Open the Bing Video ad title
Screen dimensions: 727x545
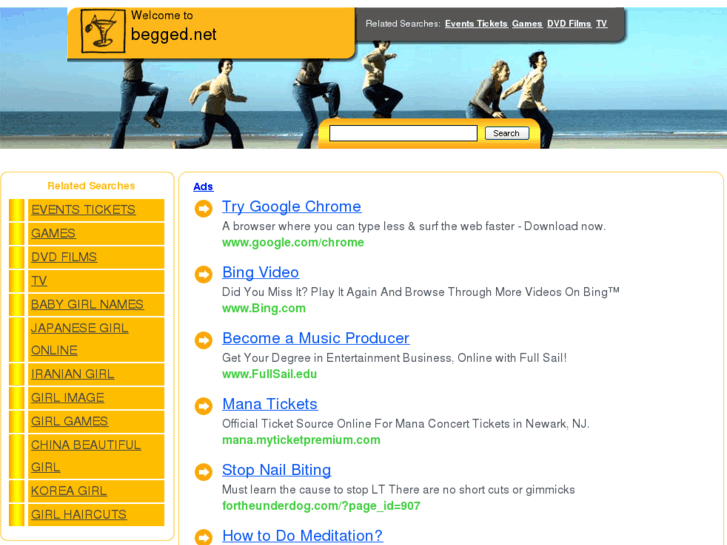click(261, 272)
